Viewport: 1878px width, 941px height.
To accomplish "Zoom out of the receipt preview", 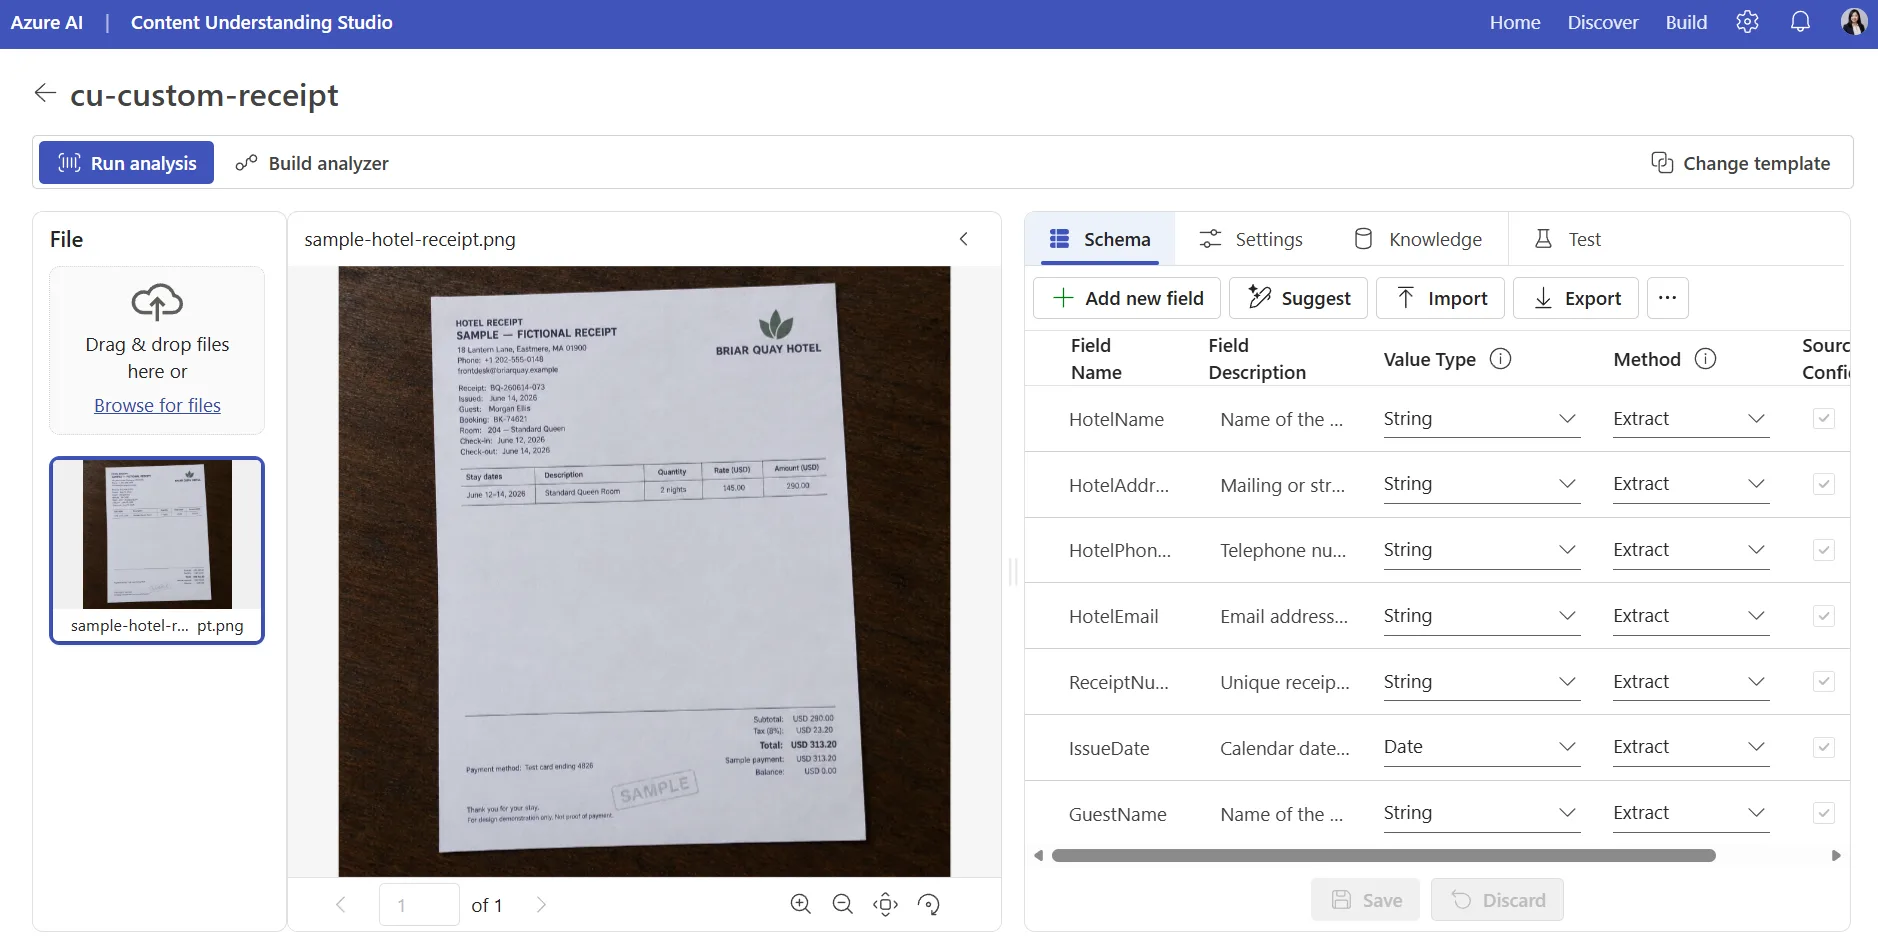I will click(x=843, y=905).
